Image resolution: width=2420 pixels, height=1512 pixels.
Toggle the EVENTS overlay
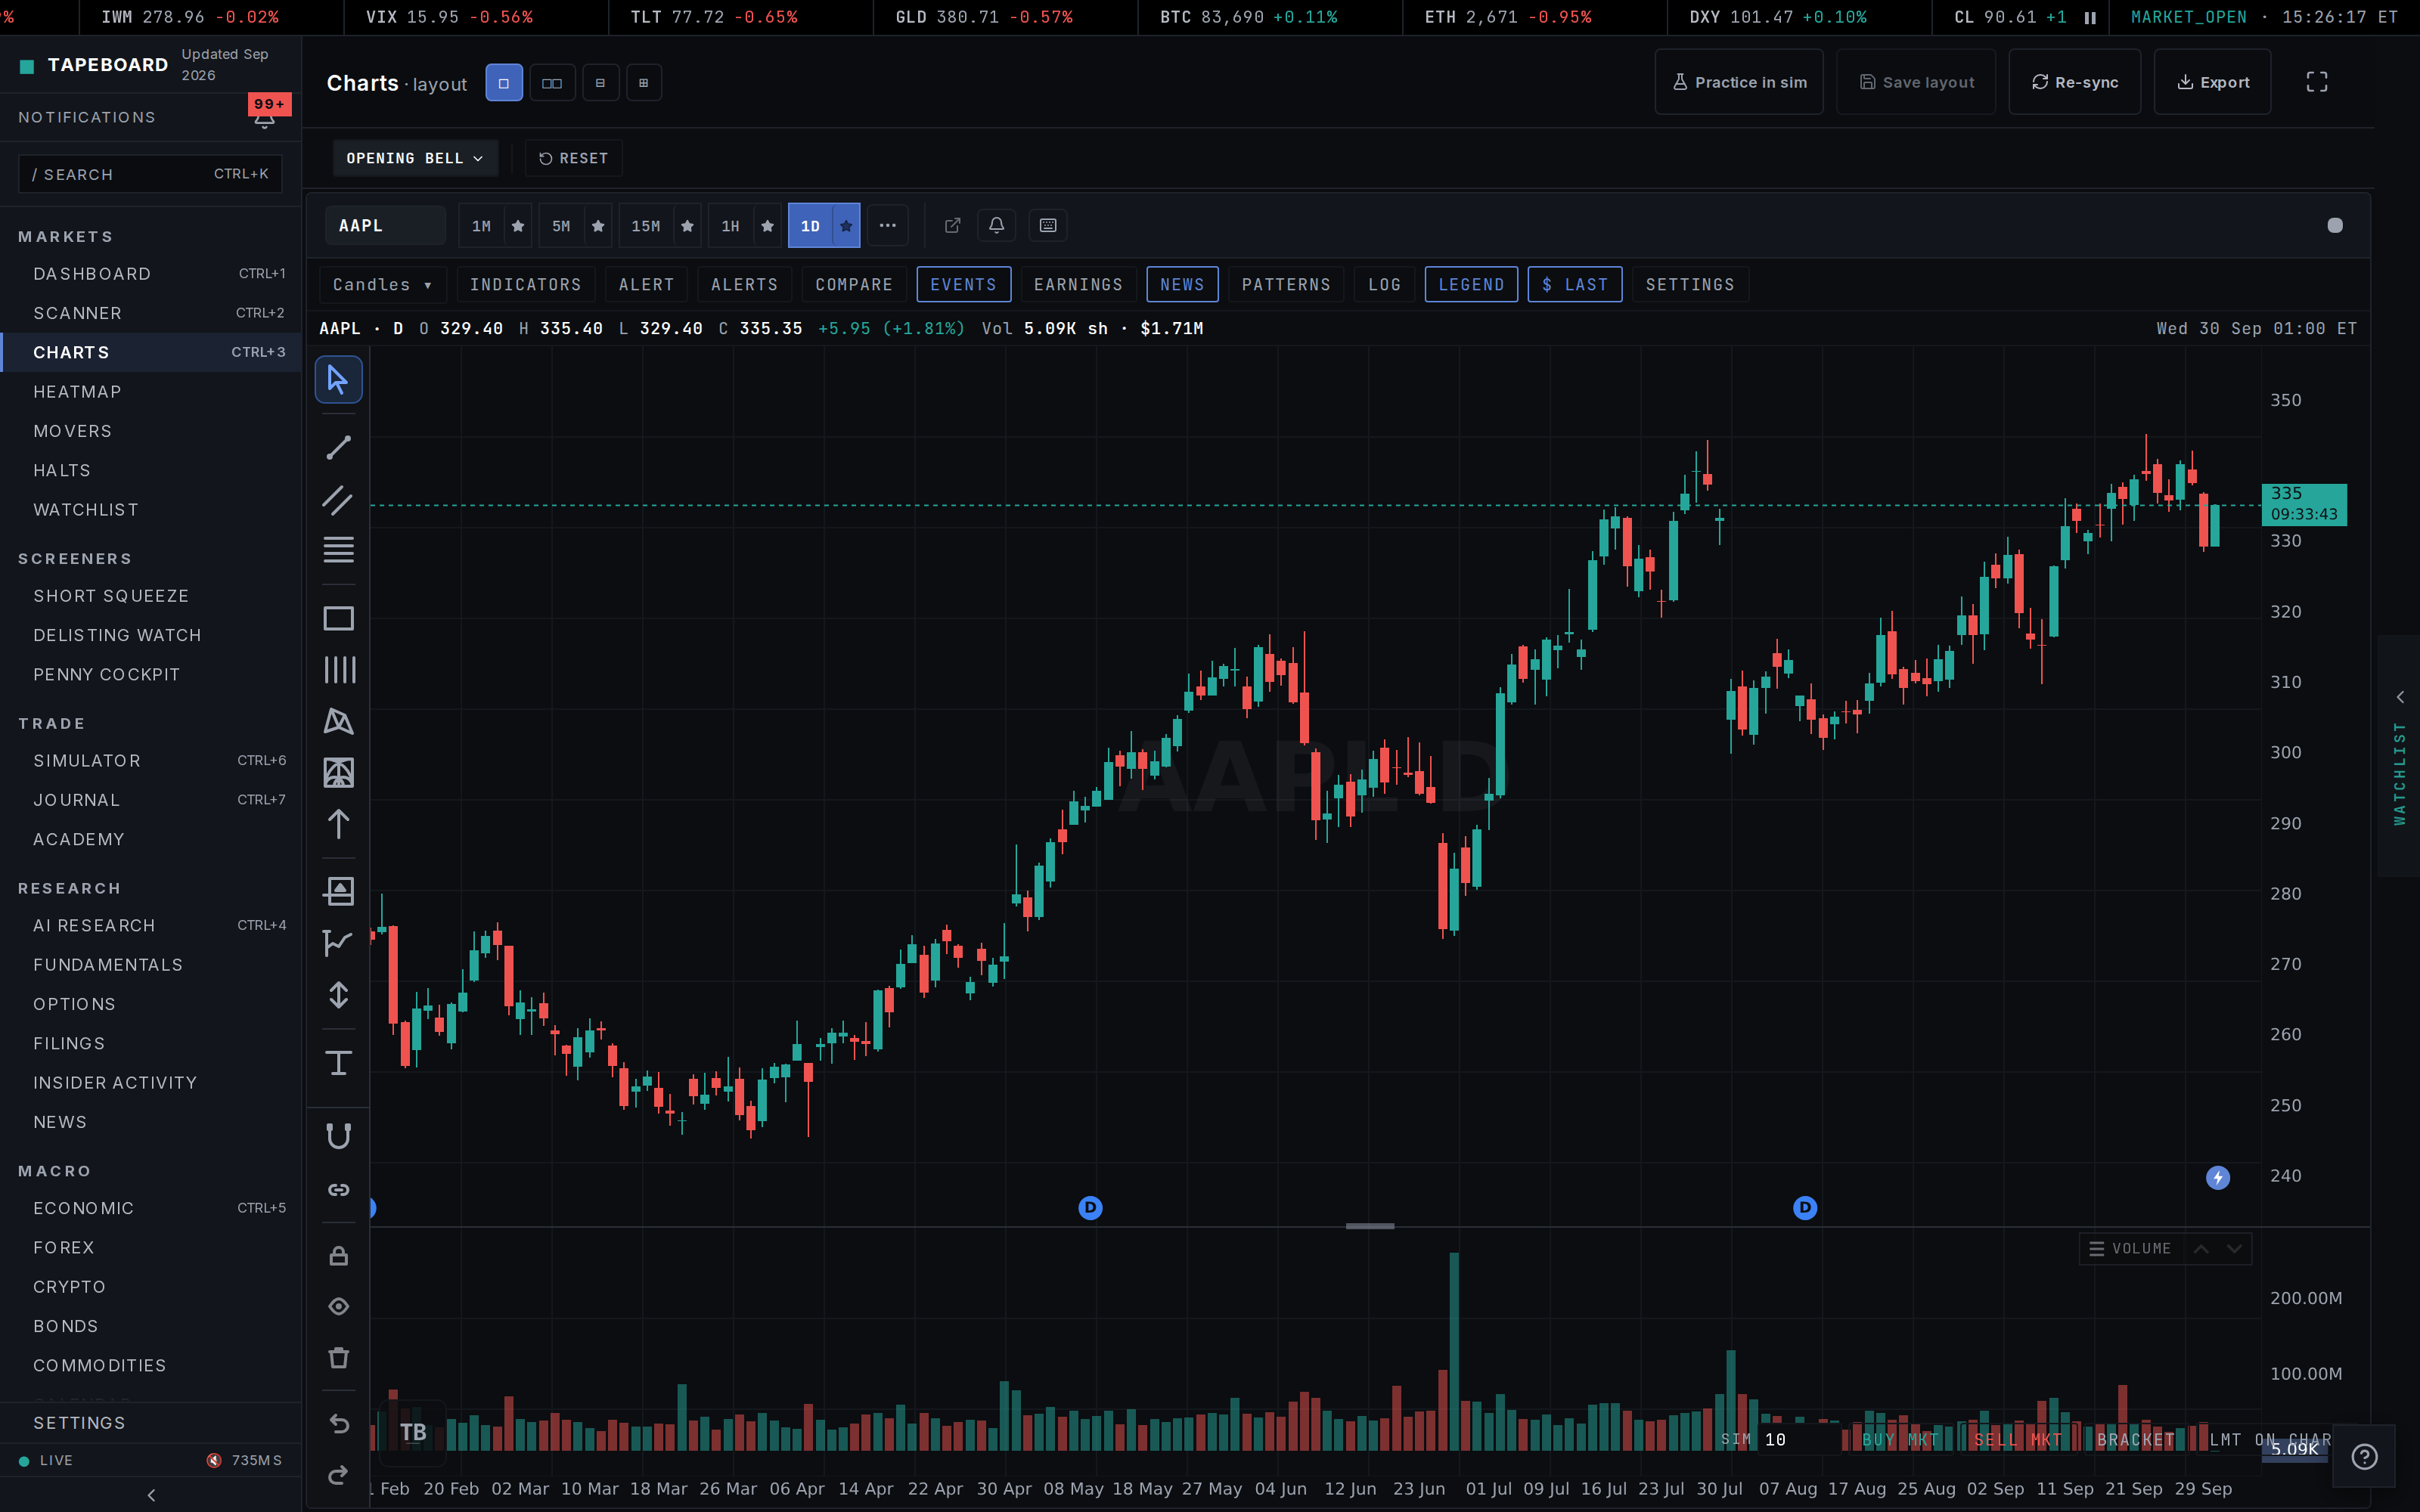click(x=963, y=285)
